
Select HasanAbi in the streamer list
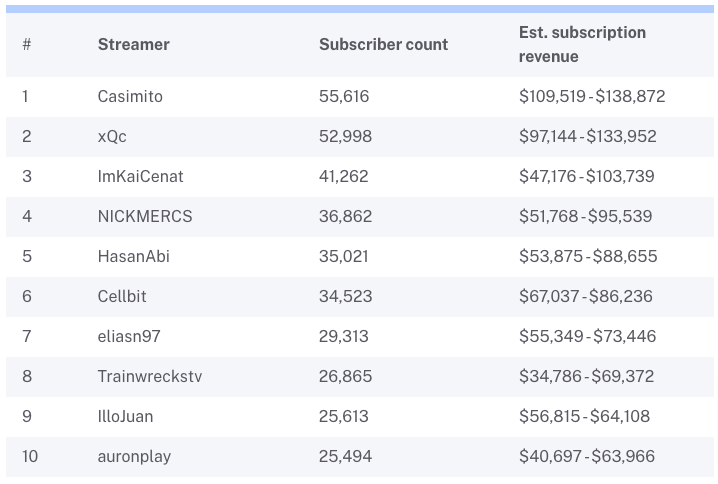133,257
